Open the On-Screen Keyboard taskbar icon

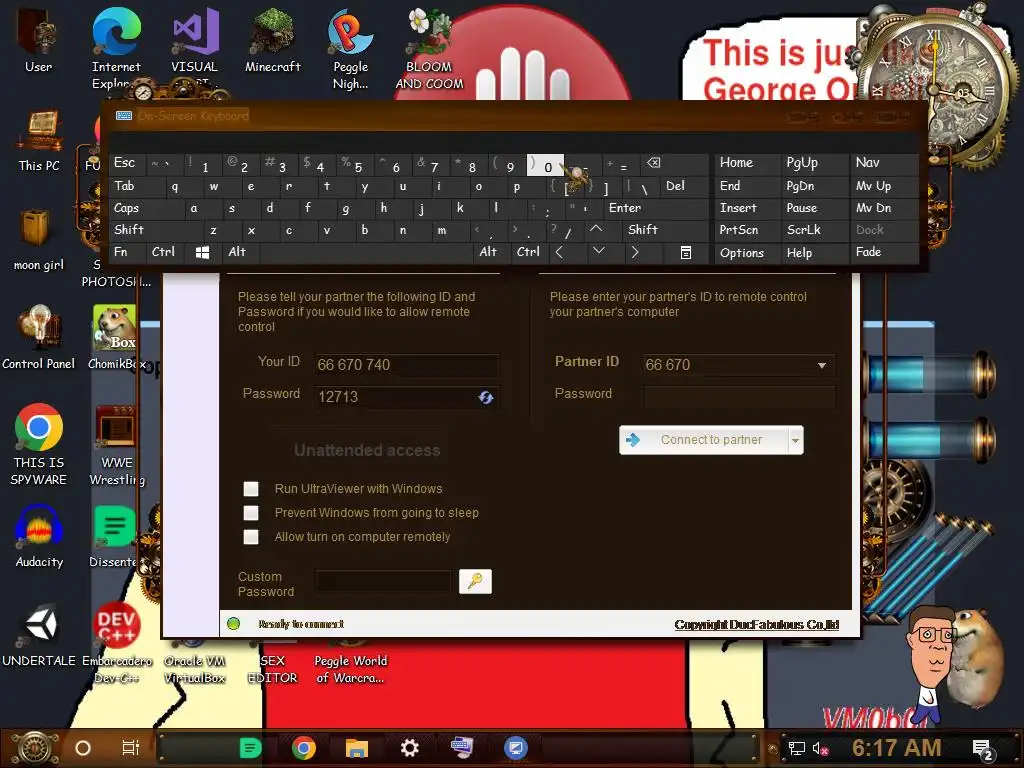462,748
